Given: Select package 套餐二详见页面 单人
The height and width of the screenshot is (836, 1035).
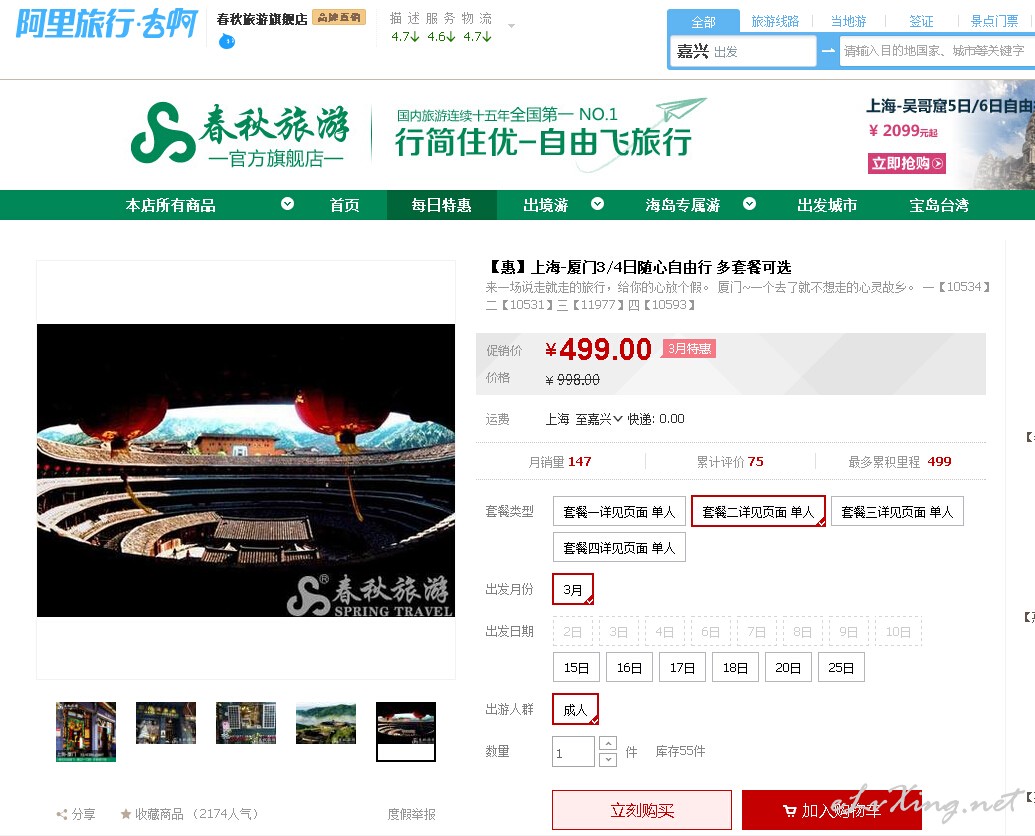Looking at the screenshot, I should tap(758, 511).
